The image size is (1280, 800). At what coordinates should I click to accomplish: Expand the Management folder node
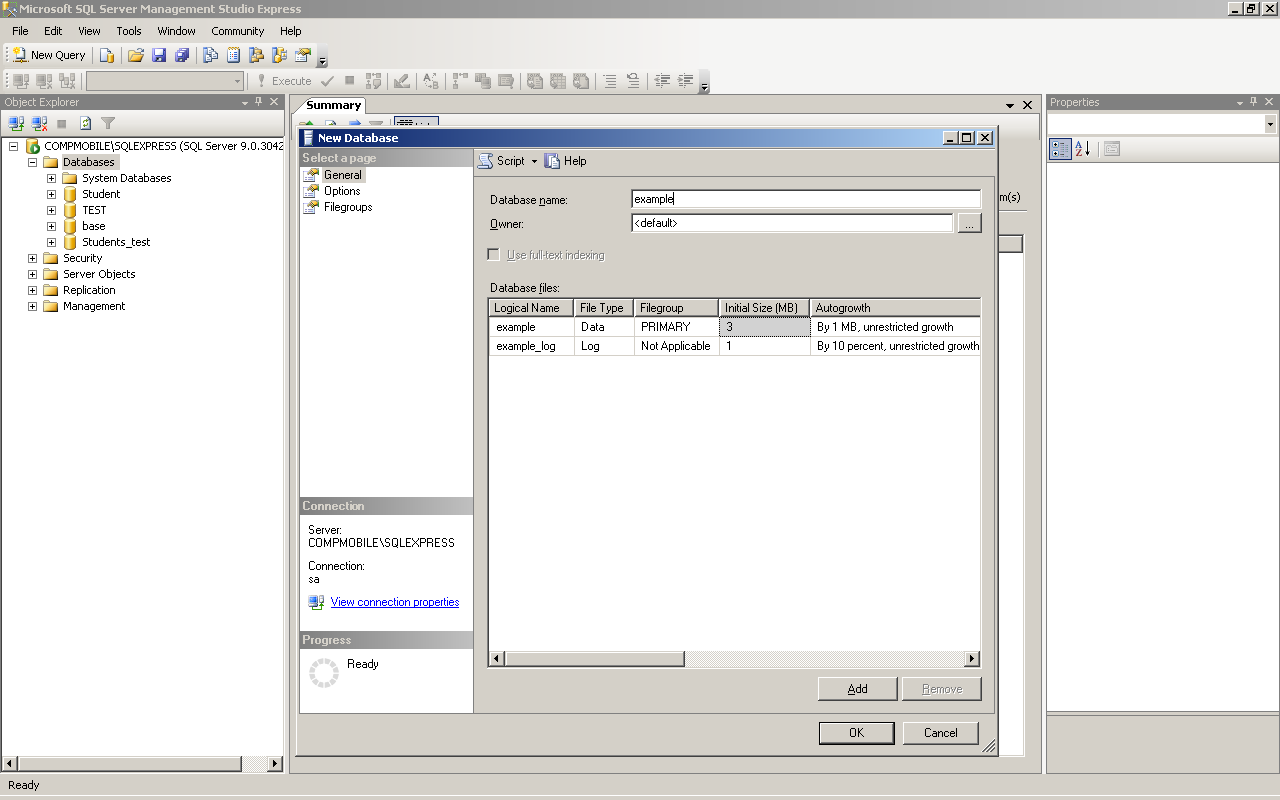32,306
